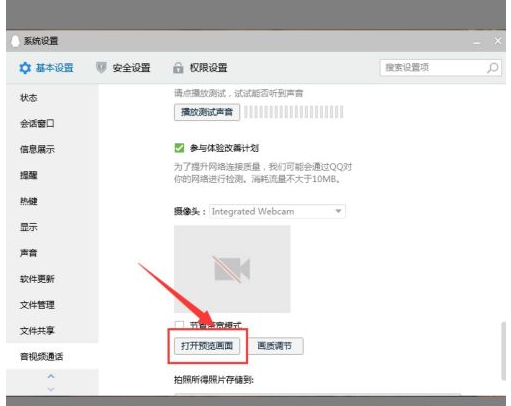511x406 pixels.
Task: Click the vertical scrollbar on the right
Action: pos(503,351)
